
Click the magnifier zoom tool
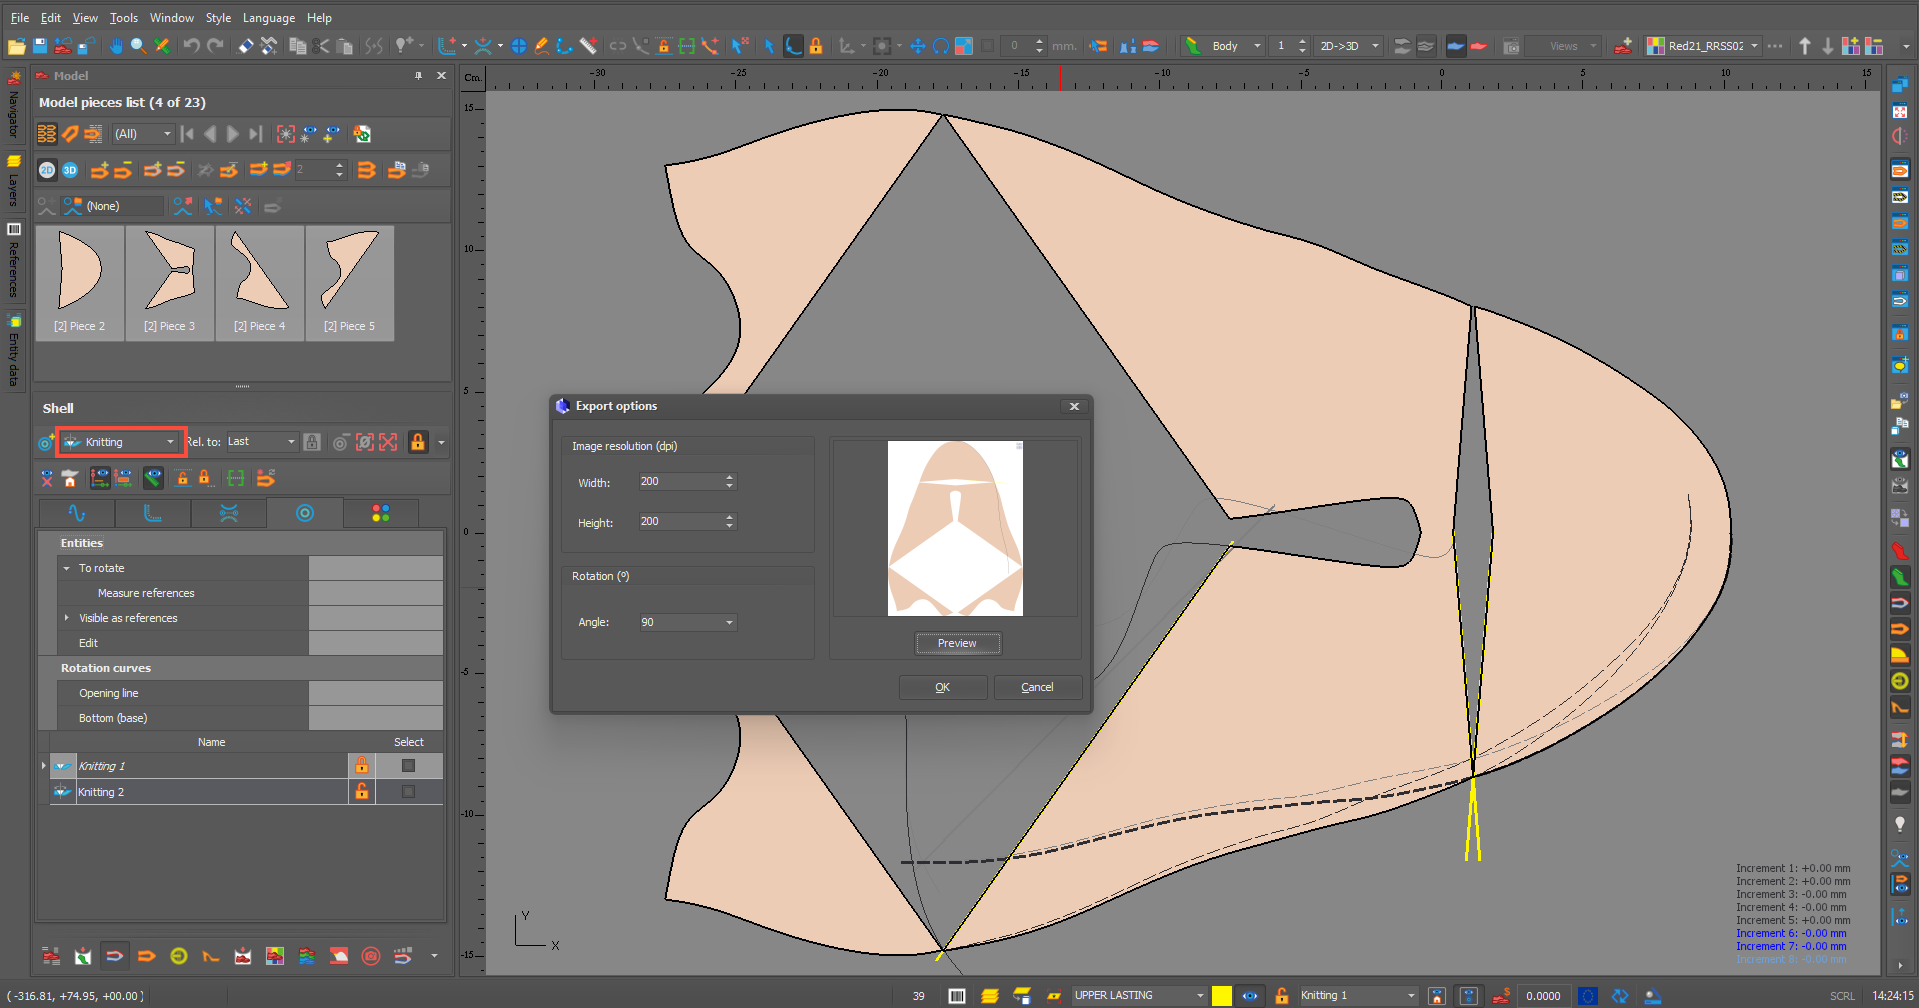138,46
